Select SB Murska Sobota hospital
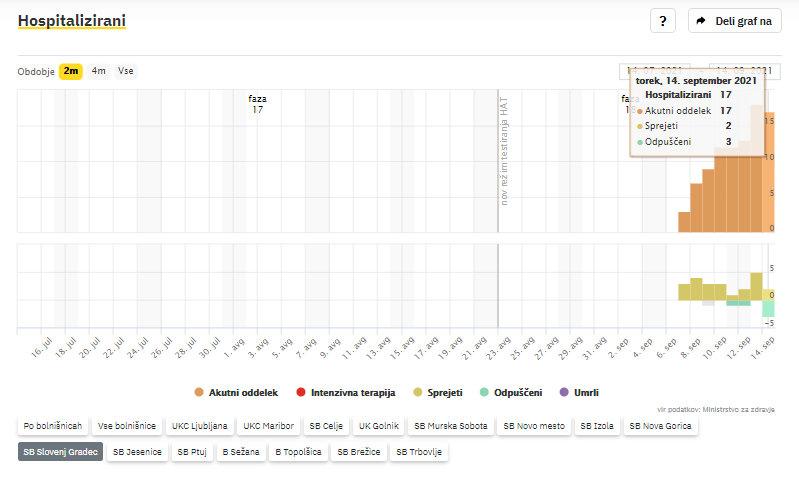The image size is (799, 481). tap(453, 426)
